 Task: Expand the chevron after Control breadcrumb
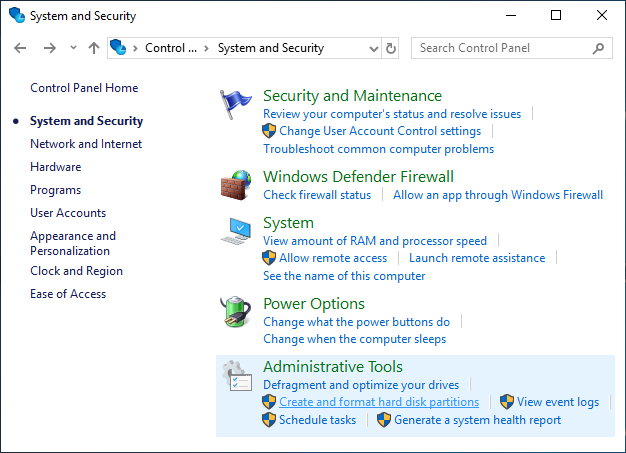point(206,49)
